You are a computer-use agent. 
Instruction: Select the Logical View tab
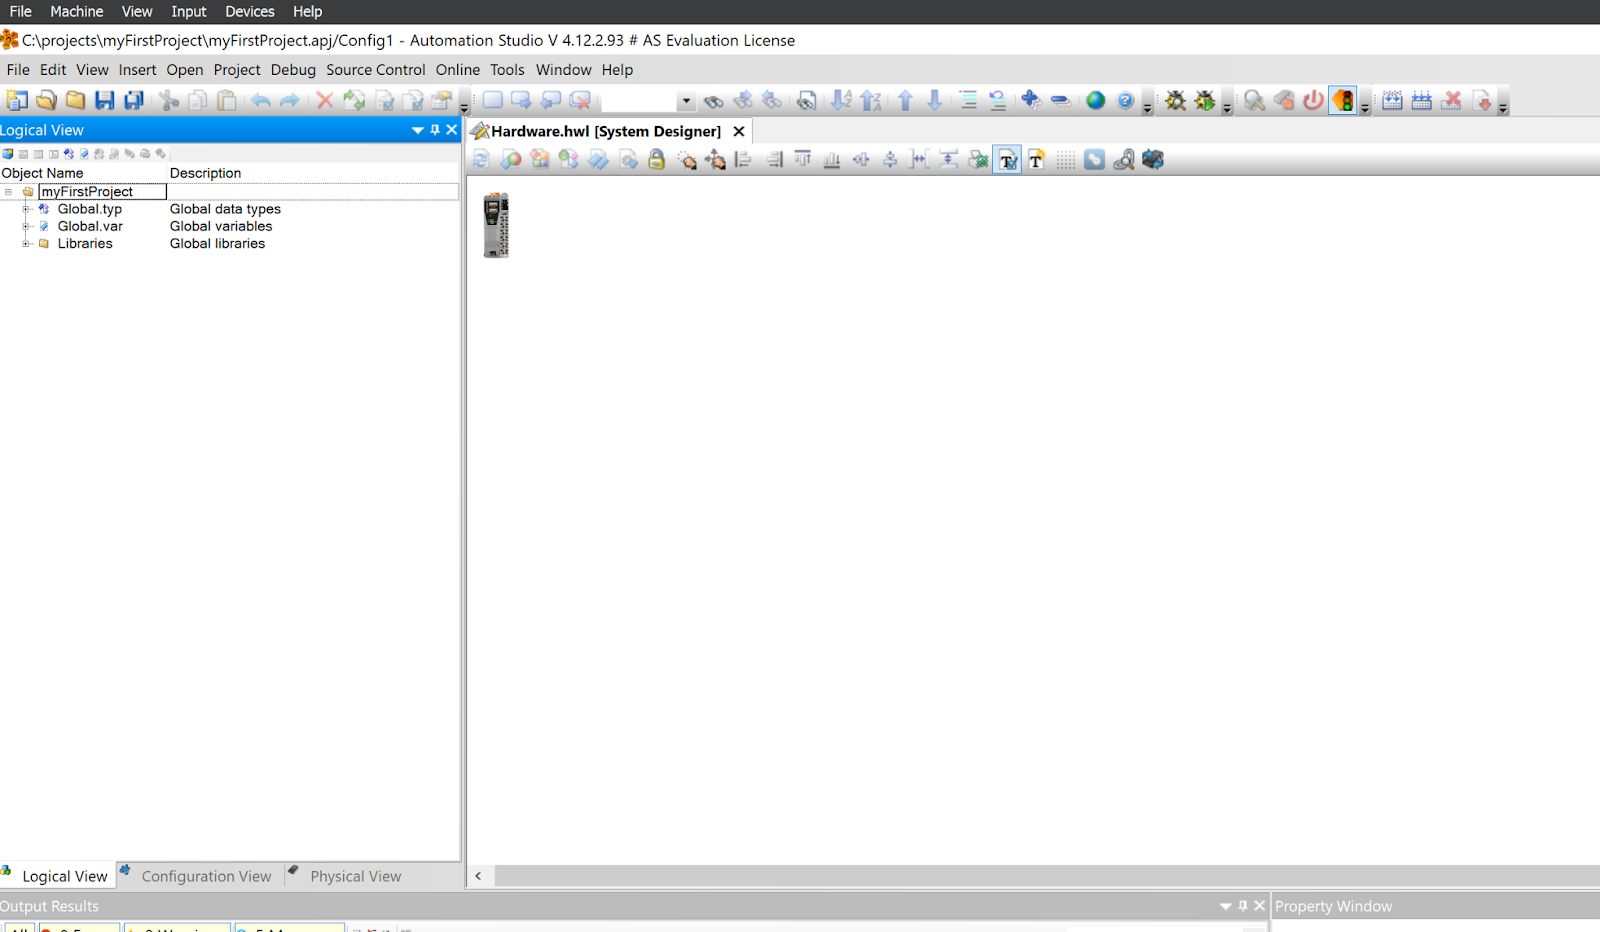57,876
